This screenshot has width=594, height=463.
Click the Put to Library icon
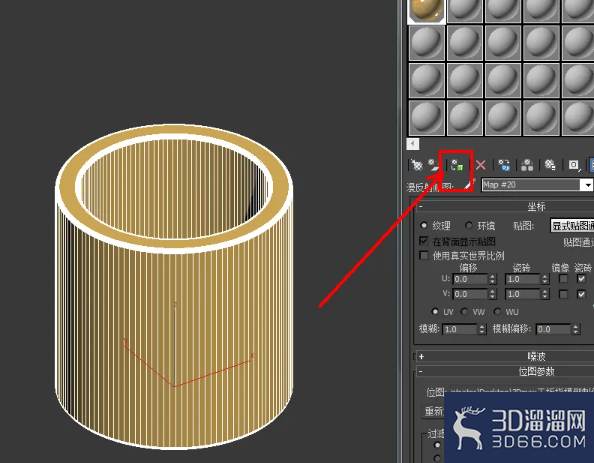tap(550, 165)
